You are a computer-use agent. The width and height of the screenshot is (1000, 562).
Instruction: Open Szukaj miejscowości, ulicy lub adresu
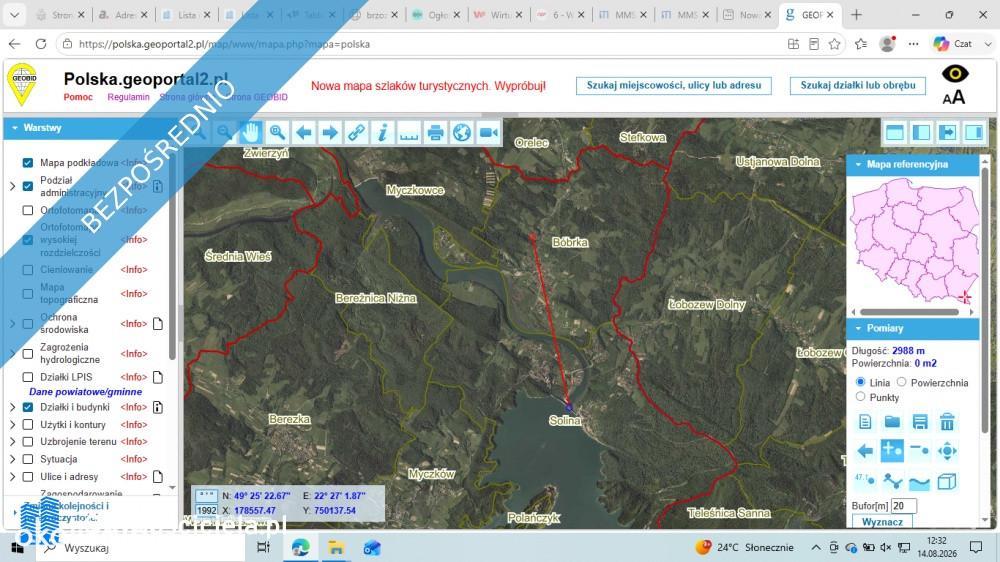(x=673, y=85)
